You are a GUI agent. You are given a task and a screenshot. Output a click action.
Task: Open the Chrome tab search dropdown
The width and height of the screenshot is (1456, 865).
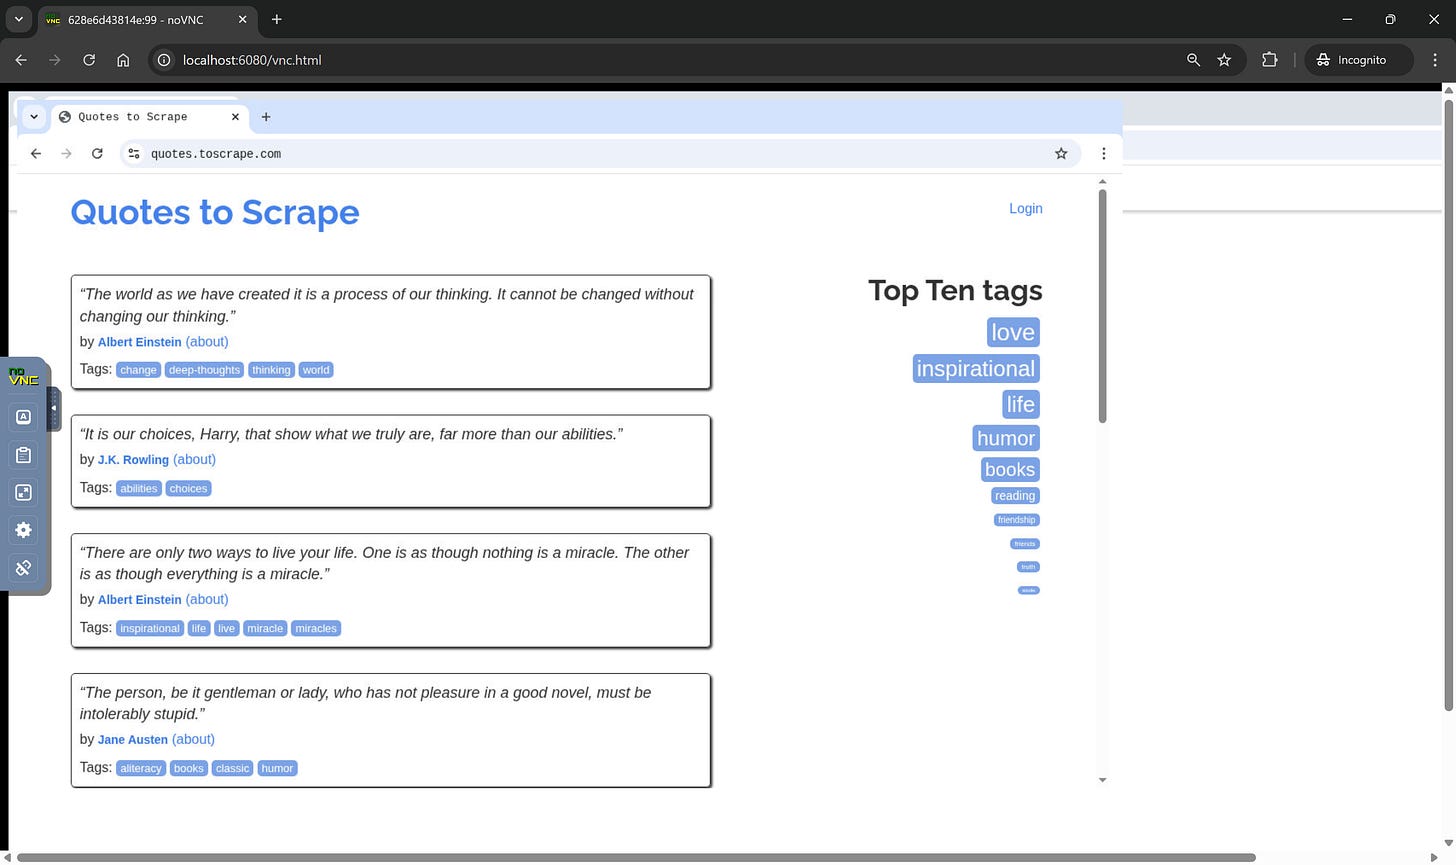tap(18, 19)
